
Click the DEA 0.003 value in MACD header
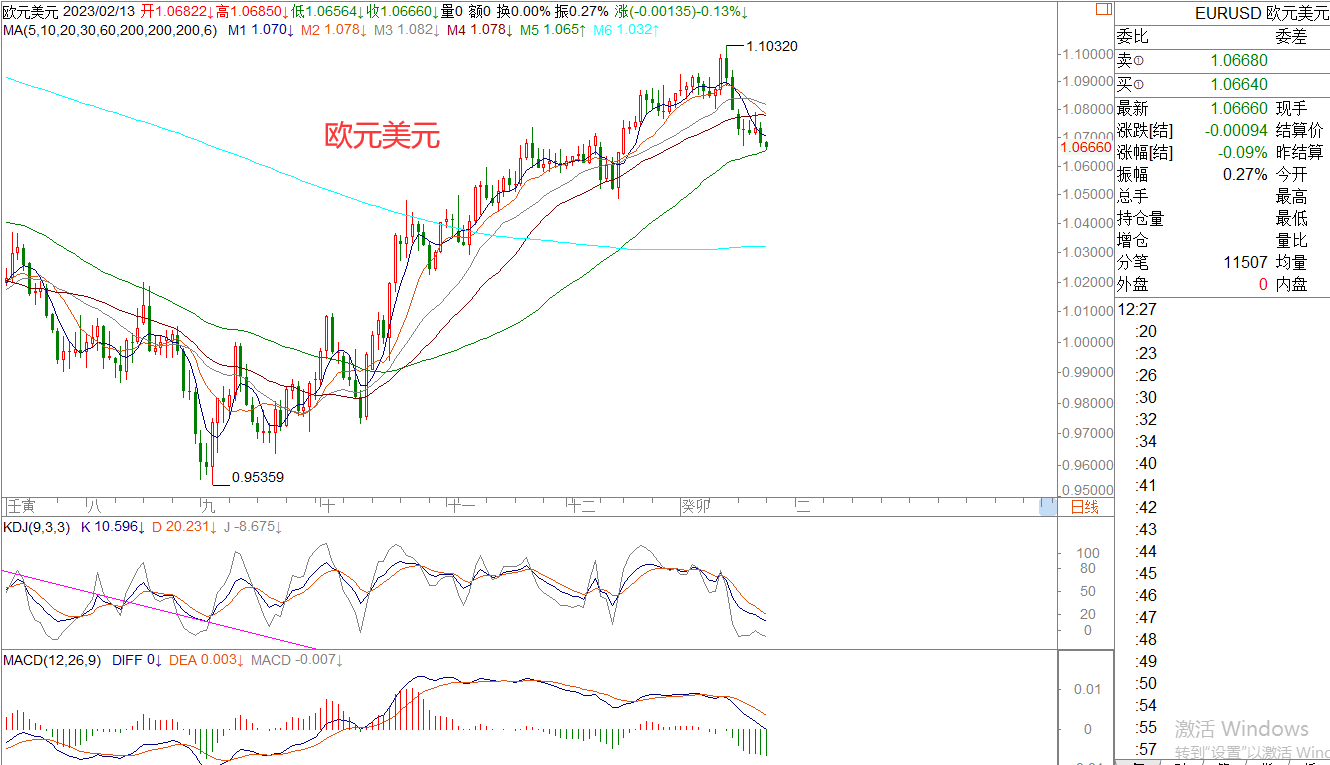click(x=205, y=660)
